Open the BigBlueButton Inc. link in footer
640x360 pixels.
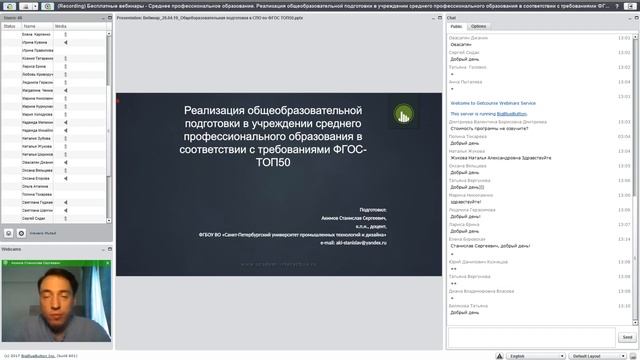38,356
